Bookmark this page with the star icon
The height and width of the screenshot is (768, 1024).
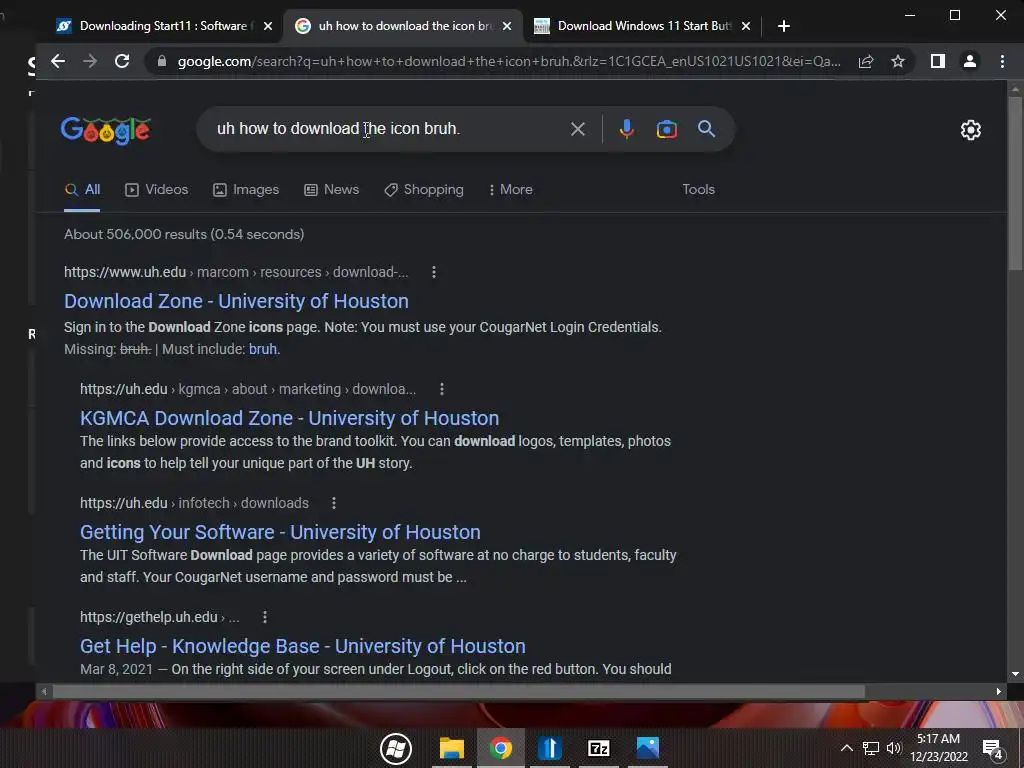click(x=898, y=61)
